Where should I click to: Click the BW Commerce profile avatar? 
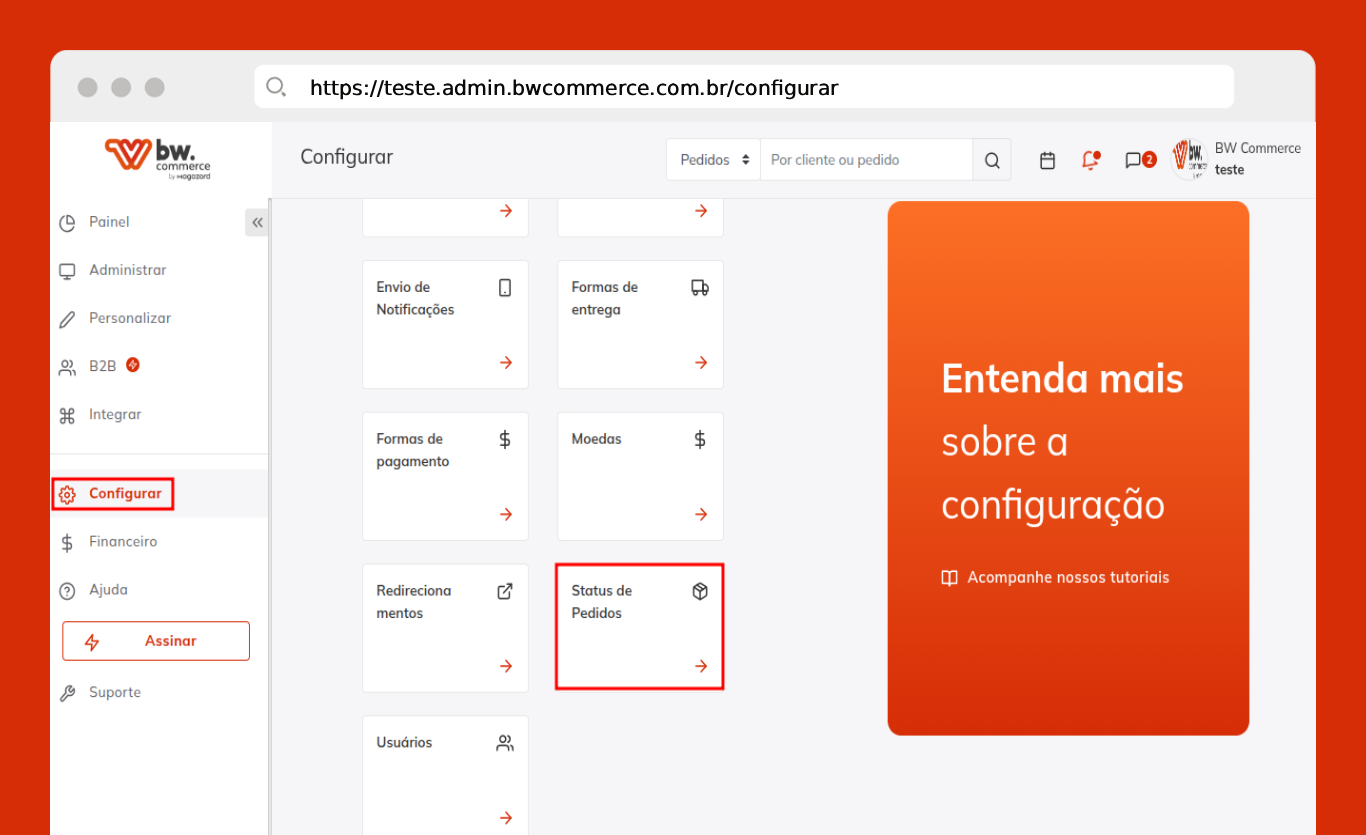tap(1190, 159)
